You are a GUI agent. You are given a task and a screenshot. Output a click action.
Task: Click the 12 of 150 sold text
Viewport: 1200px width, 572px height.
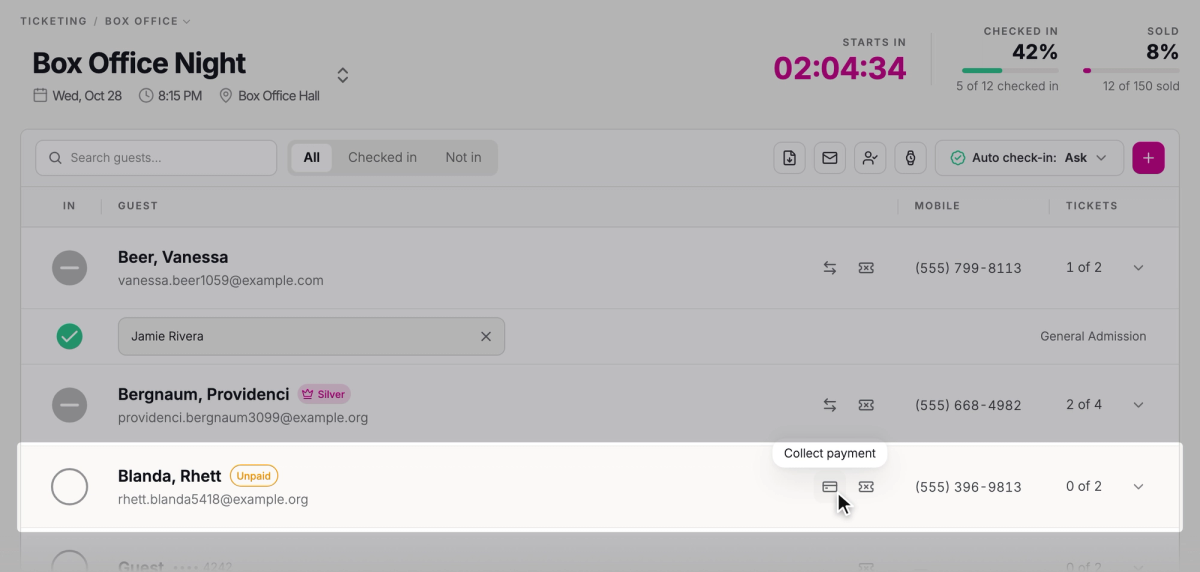(x=1141, y=86)
